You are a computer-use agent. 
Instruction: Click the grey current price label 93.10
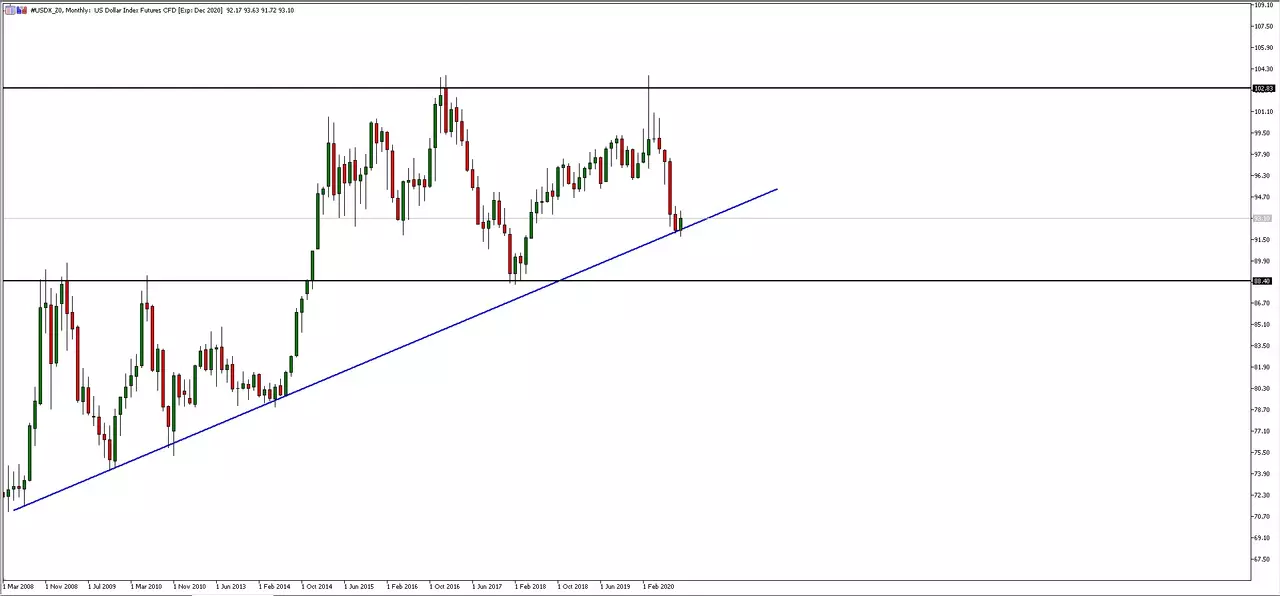[x=1264, y=218]
